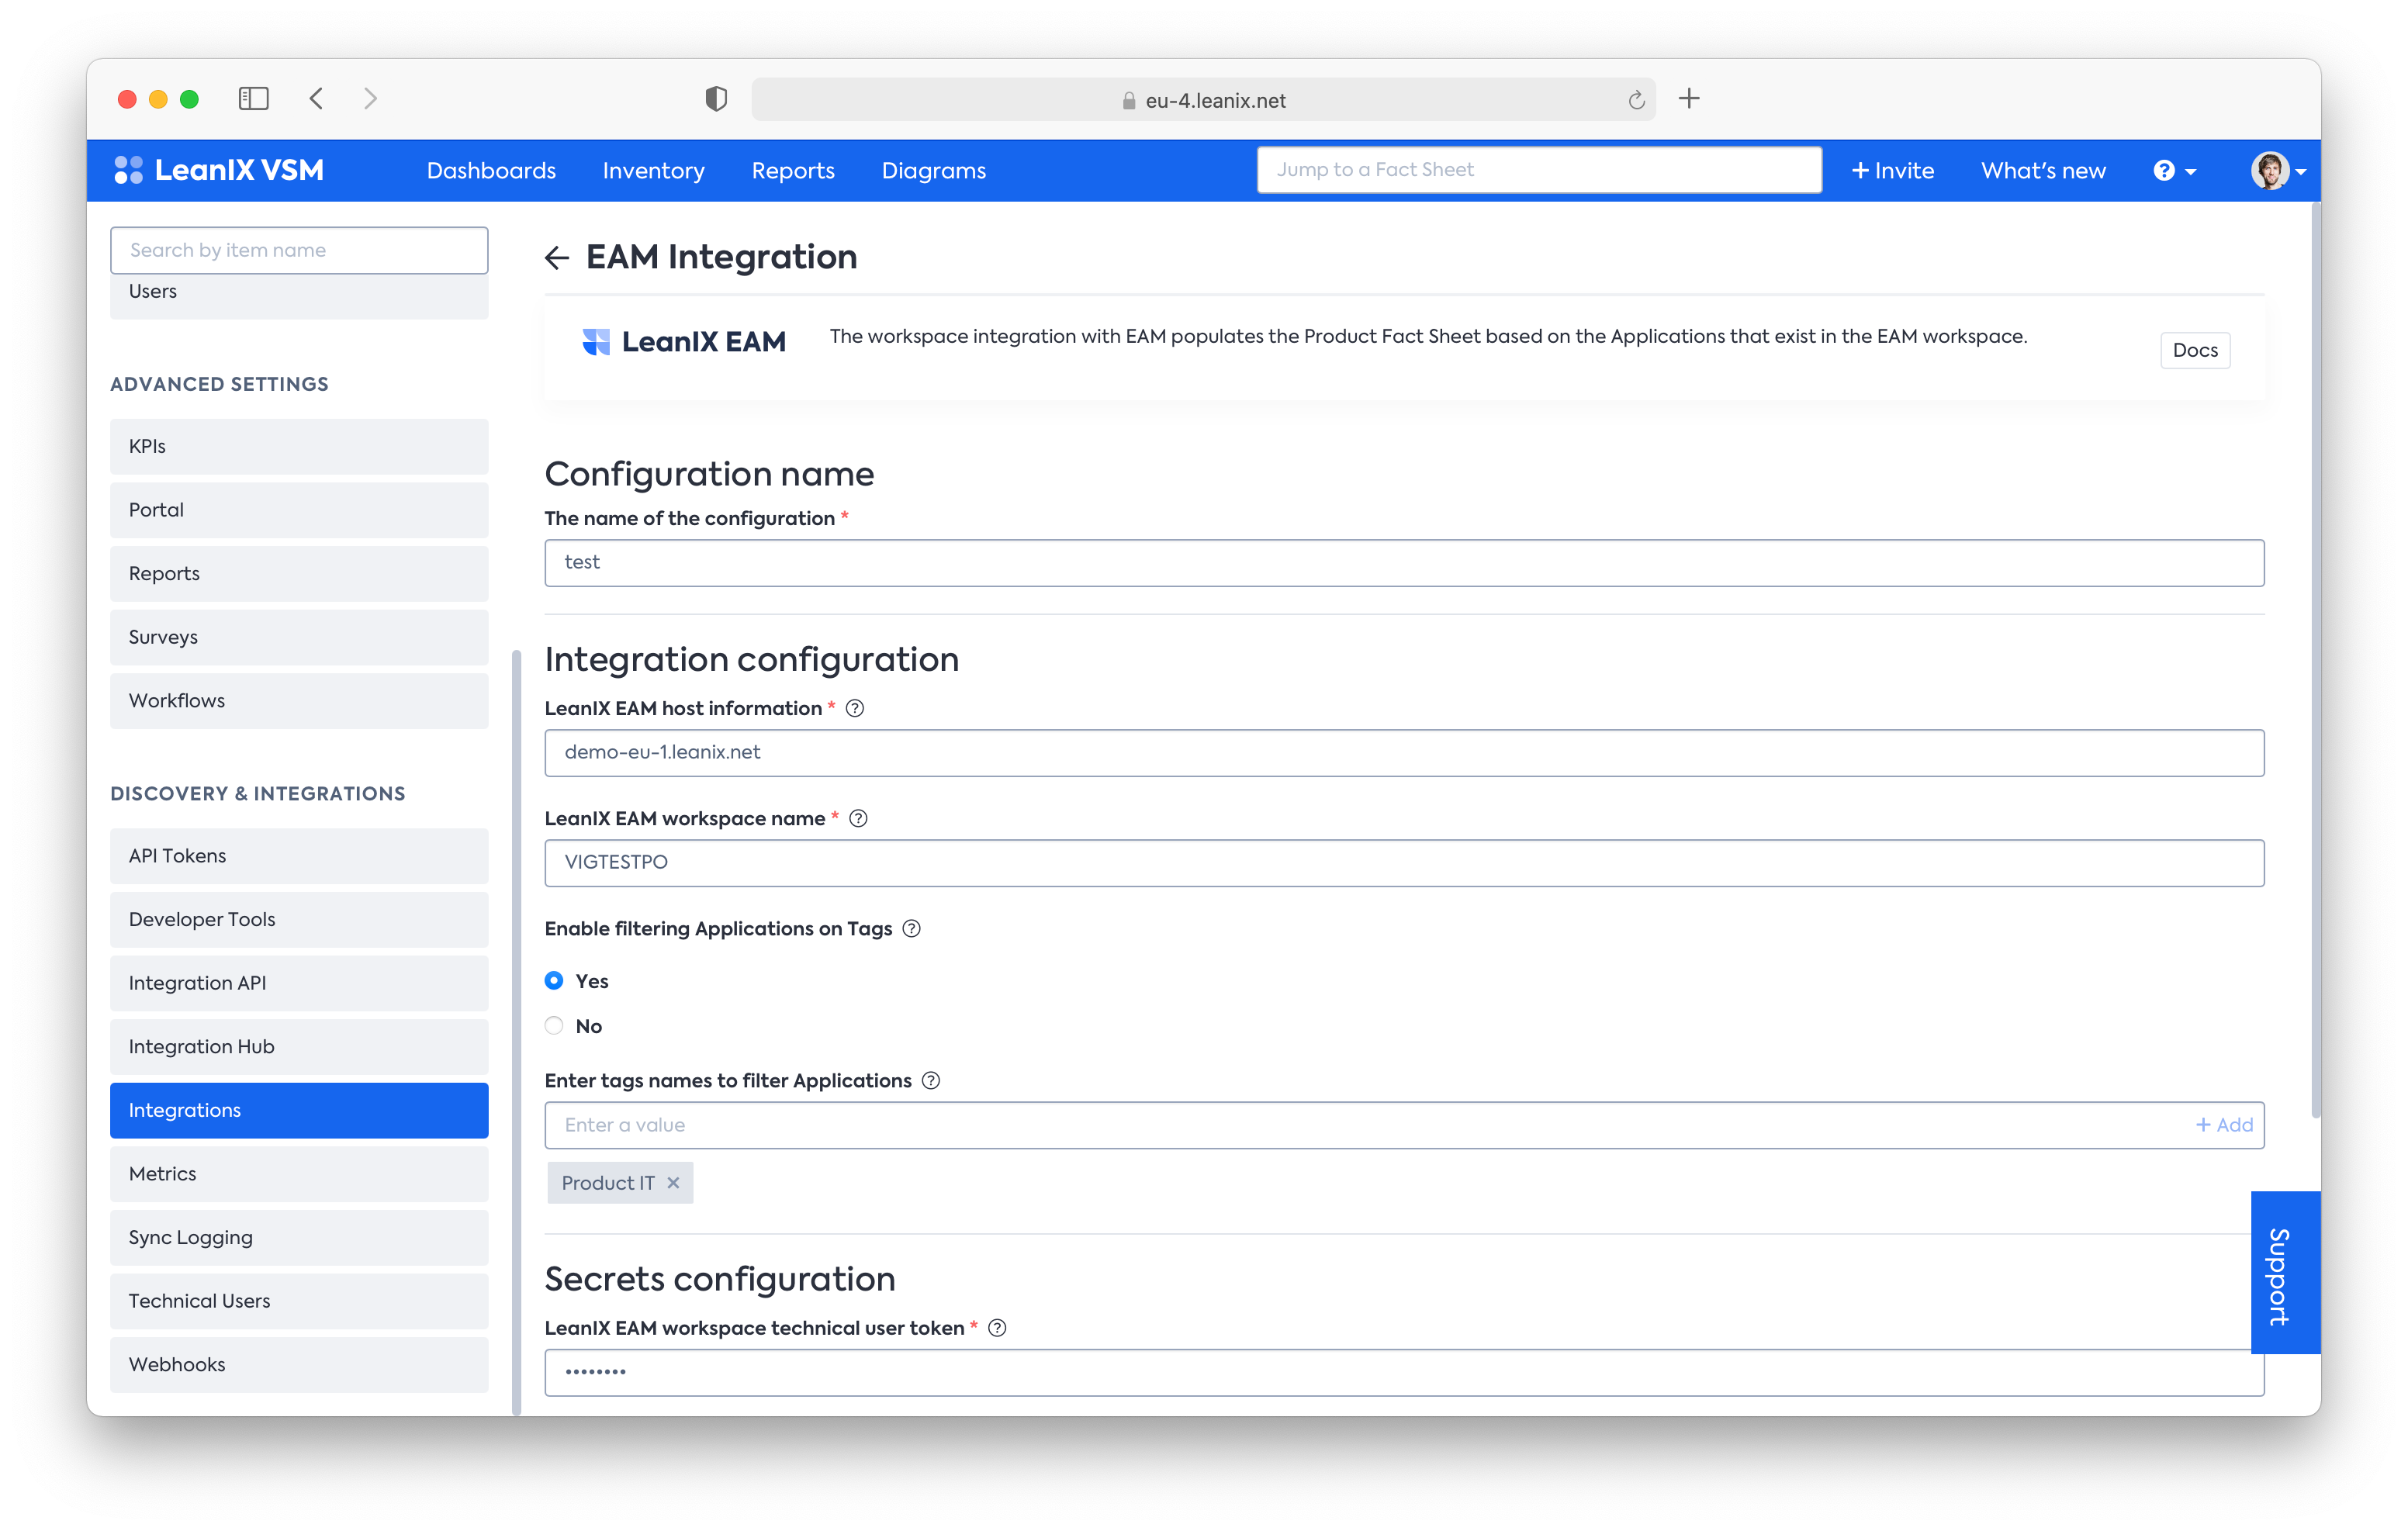This screenshot has height=1531, width=2408.
Task: Focus the Search by item name field
Action: (x=299, y=250)
